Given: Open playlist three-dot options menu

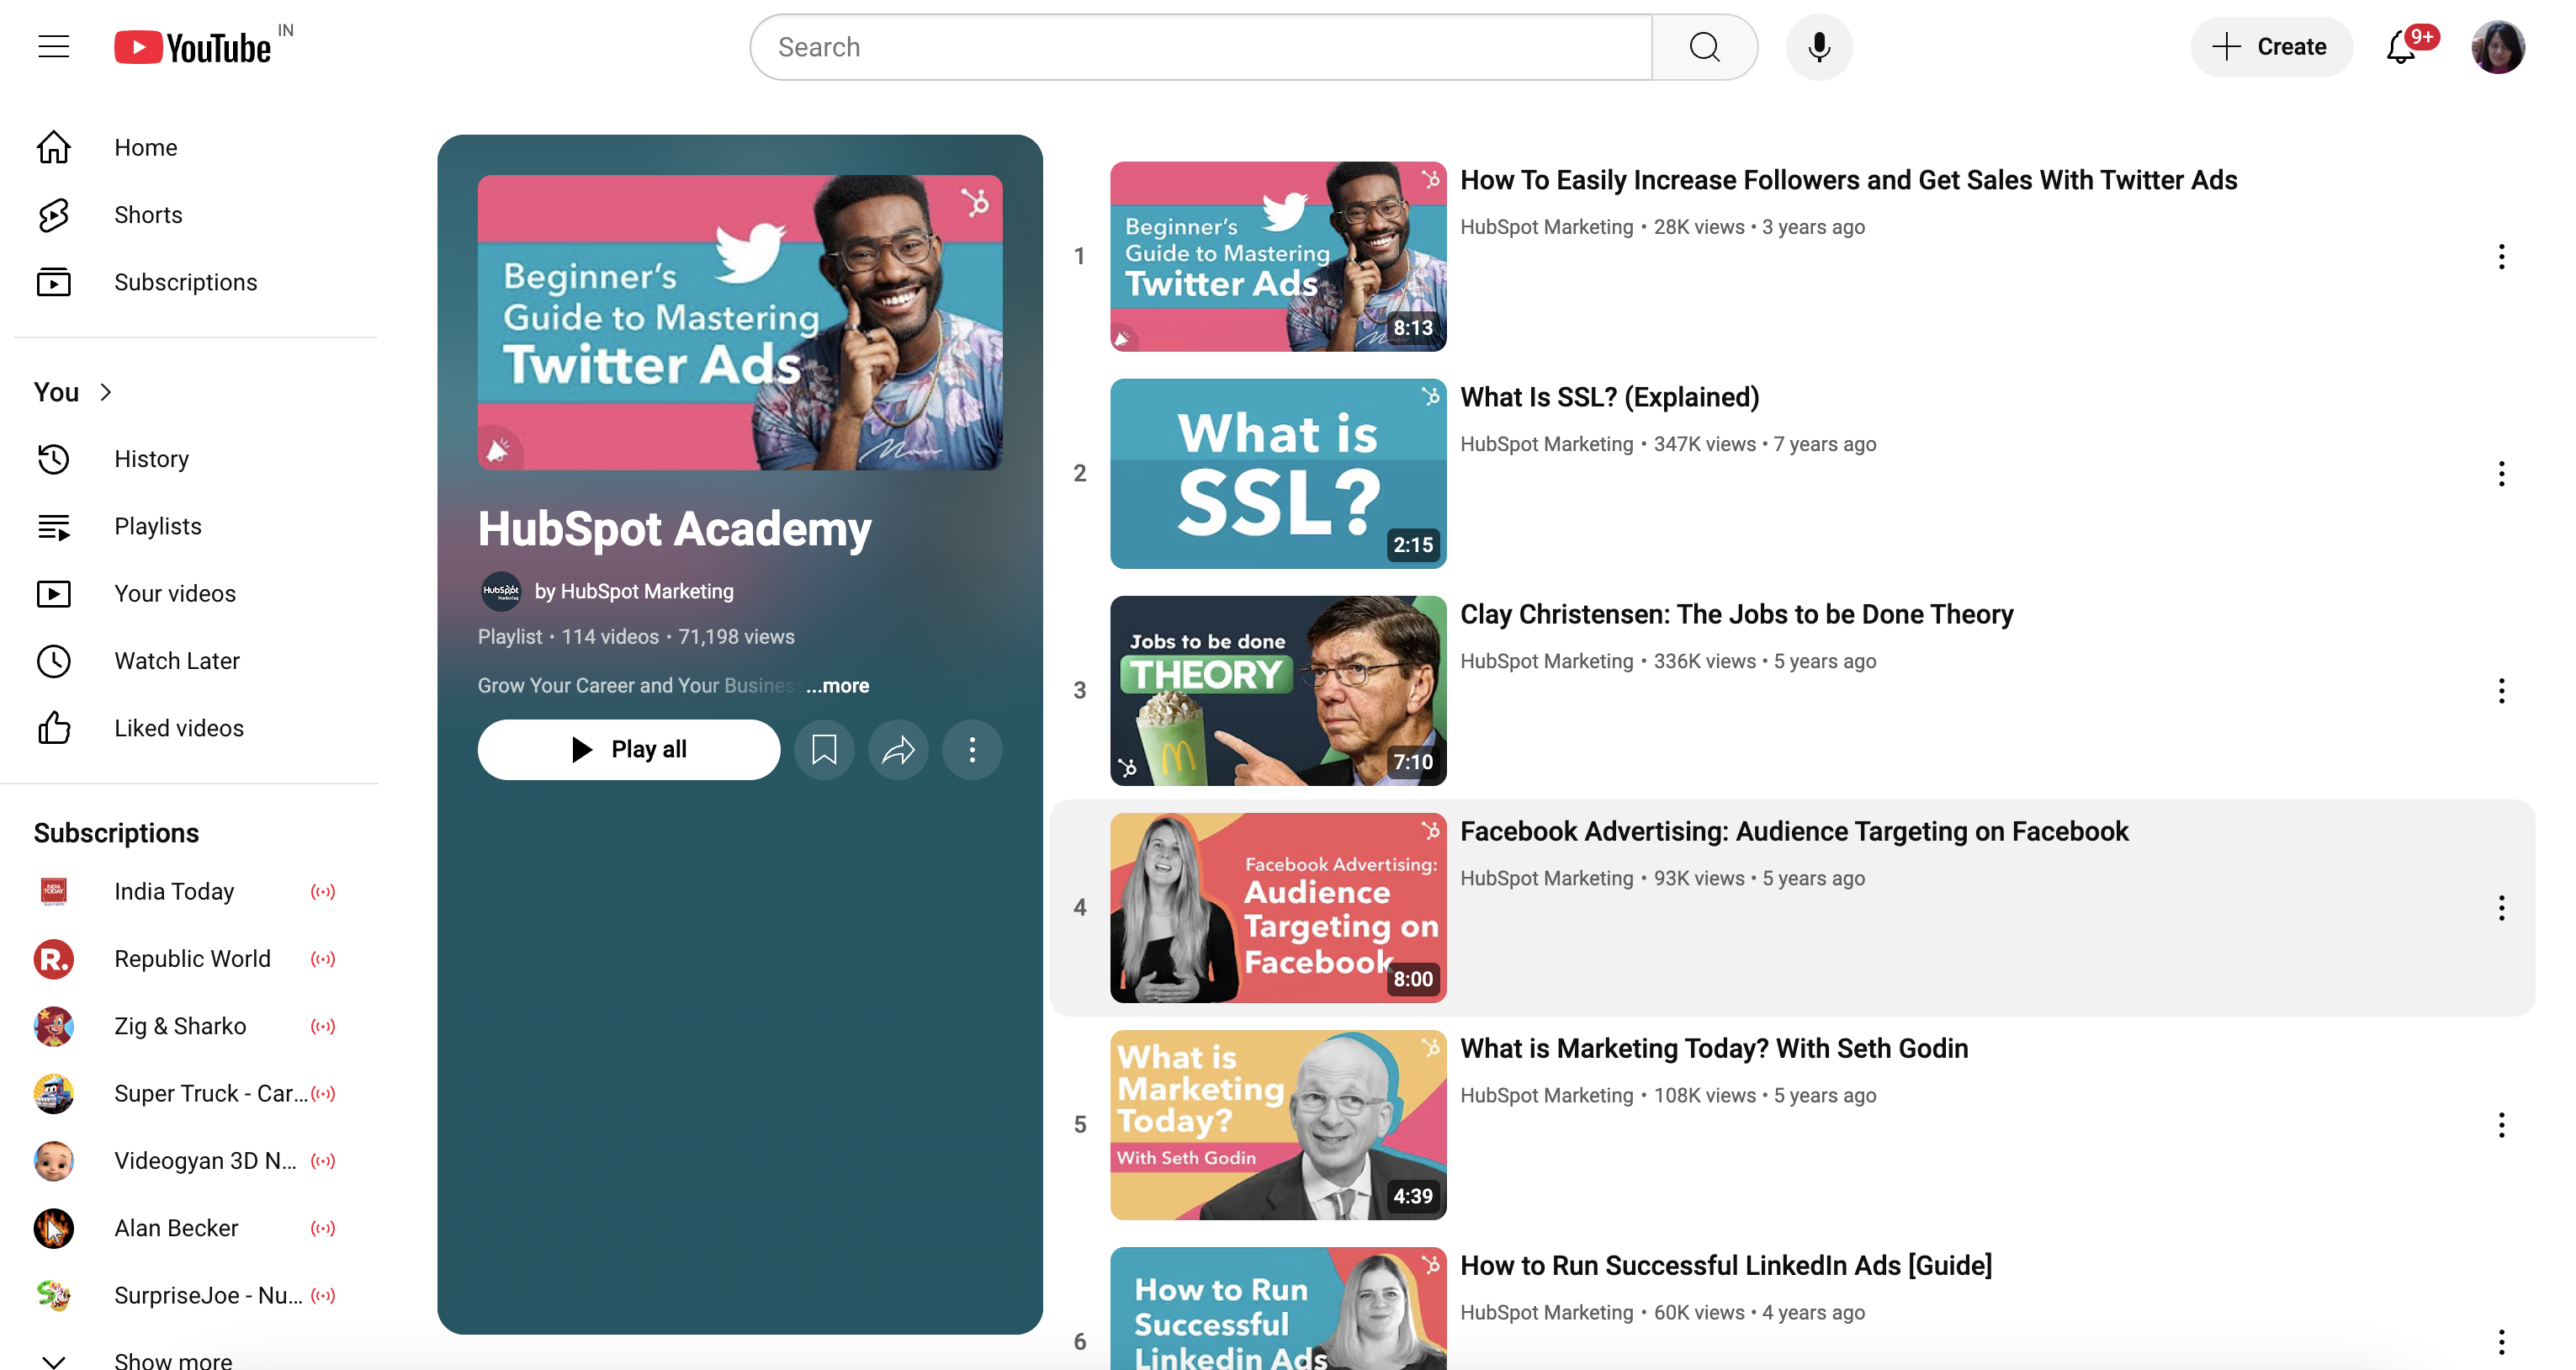Looking at the screenshot, I should [x=972, y=749].
